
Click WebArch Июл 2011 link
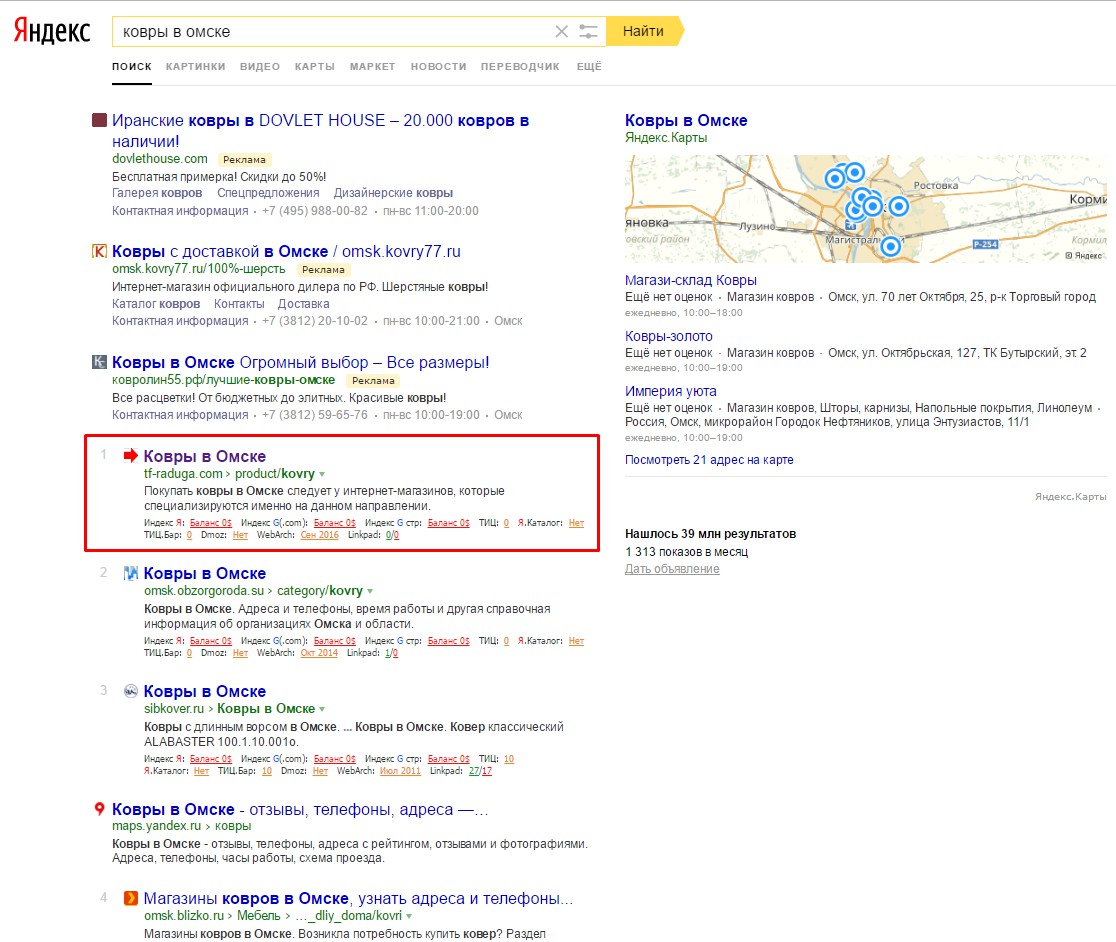pos(400,771)
